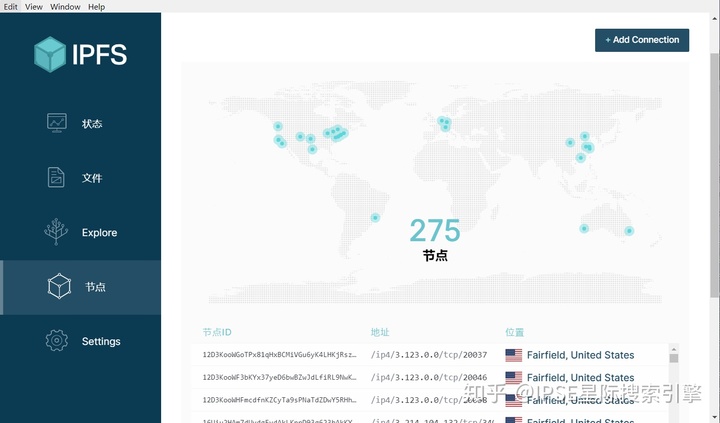Open the Help menu
The width and height of the screenshot is (720, 423).
point(96,6)
